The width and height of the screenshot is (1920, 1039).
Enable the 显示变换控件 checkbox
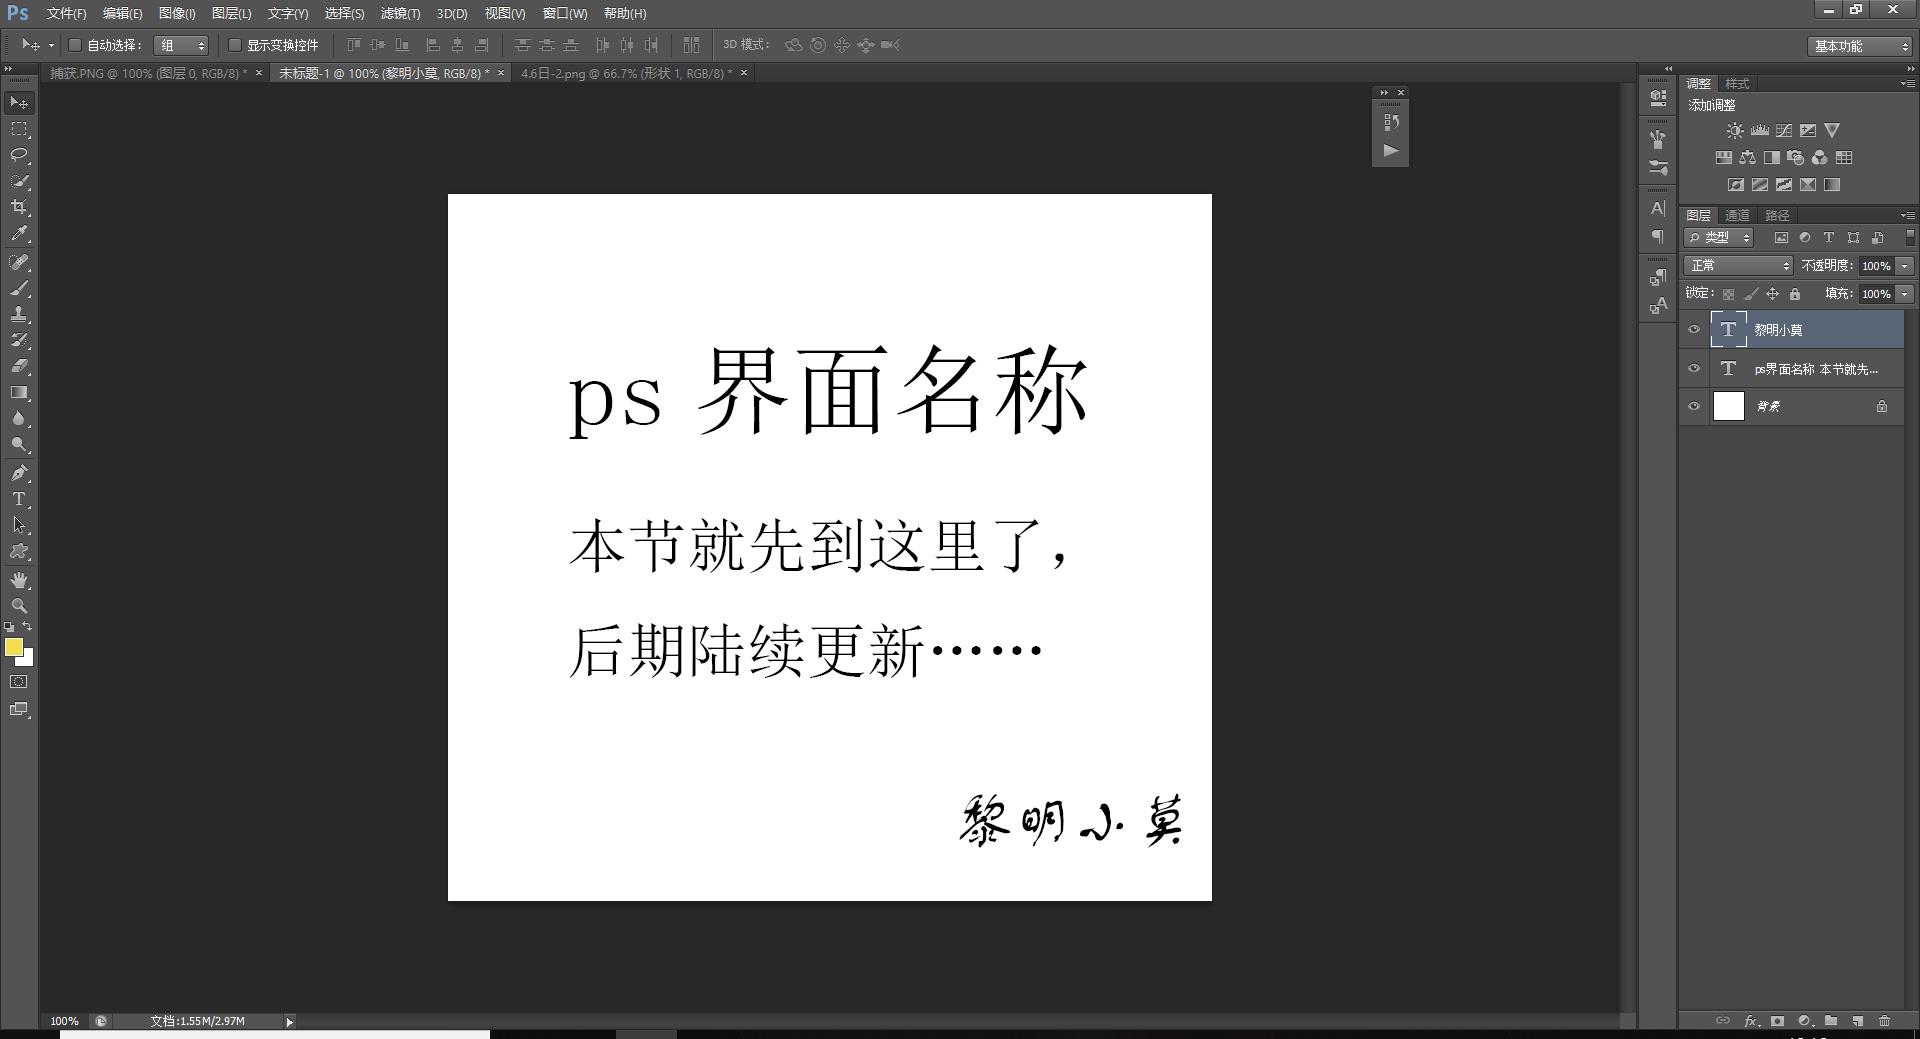click(x=235, y=44)
